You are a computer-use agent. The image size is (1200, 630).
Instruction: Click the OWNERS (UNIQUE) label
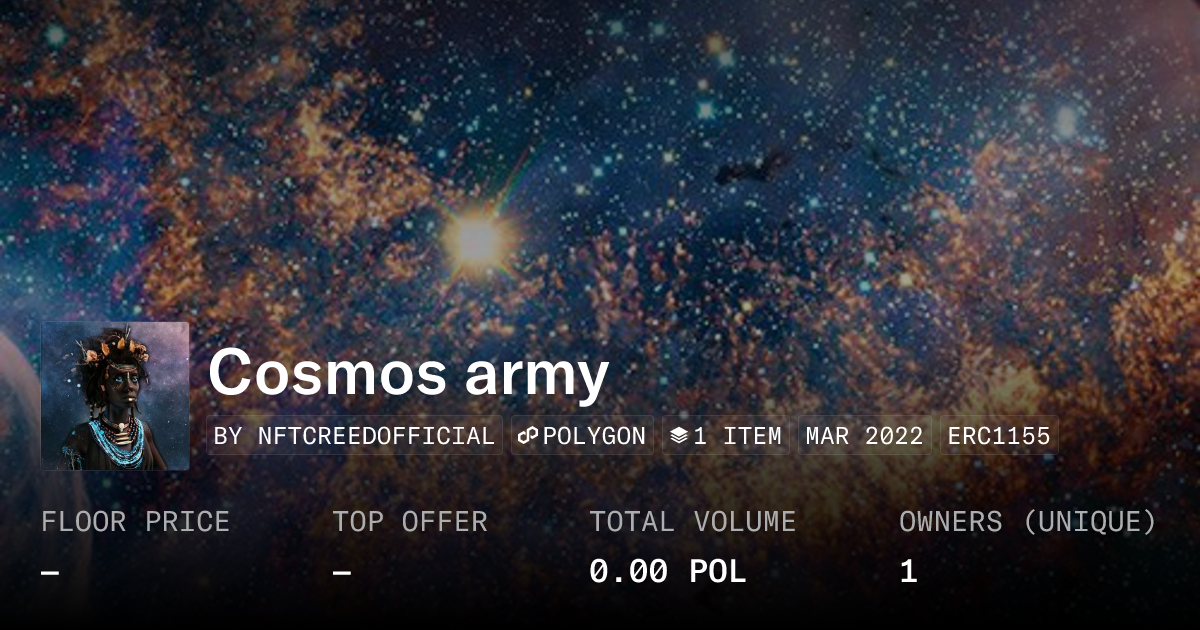[1028, 521]
